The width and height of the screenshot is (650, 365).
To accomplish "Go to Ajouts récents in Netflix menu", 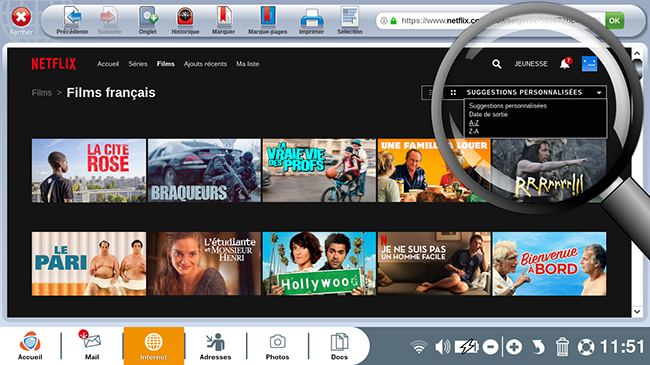I will click(x=205, y=64).
